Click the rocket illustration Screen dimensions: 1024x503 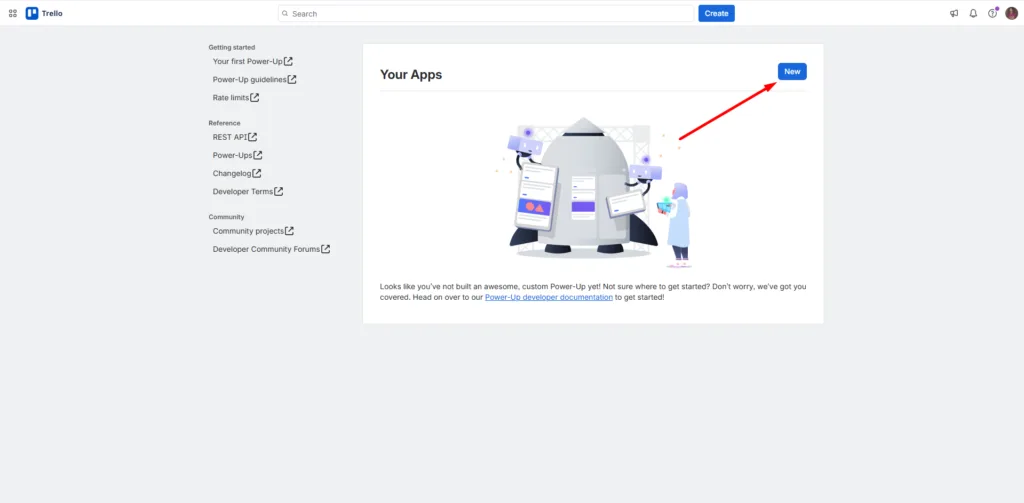(x=593, y=192)
